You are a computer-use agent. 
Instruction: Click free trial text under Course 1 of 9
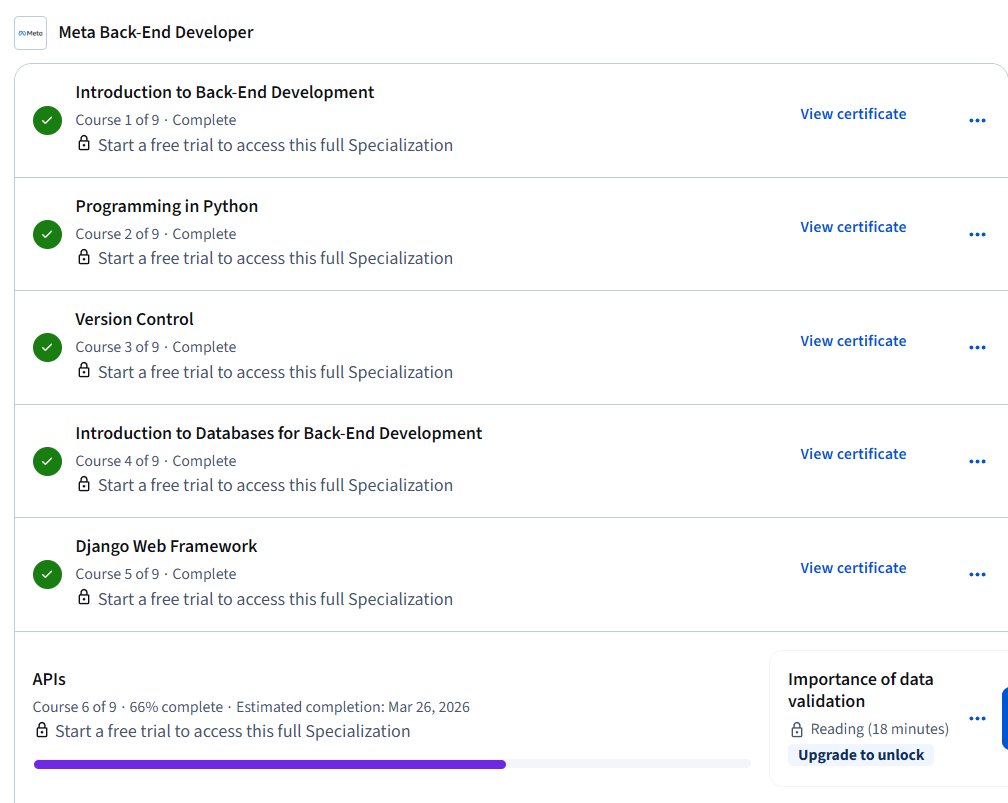point(275,145)
